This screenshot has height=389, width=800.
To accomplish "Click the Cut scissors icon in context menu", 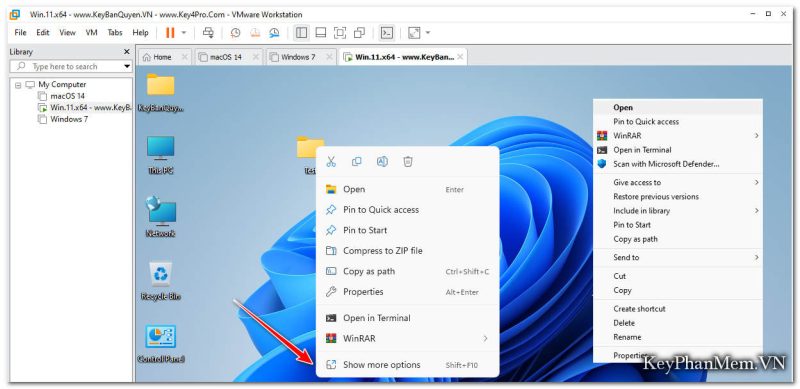I will click(x=331, y=162).
